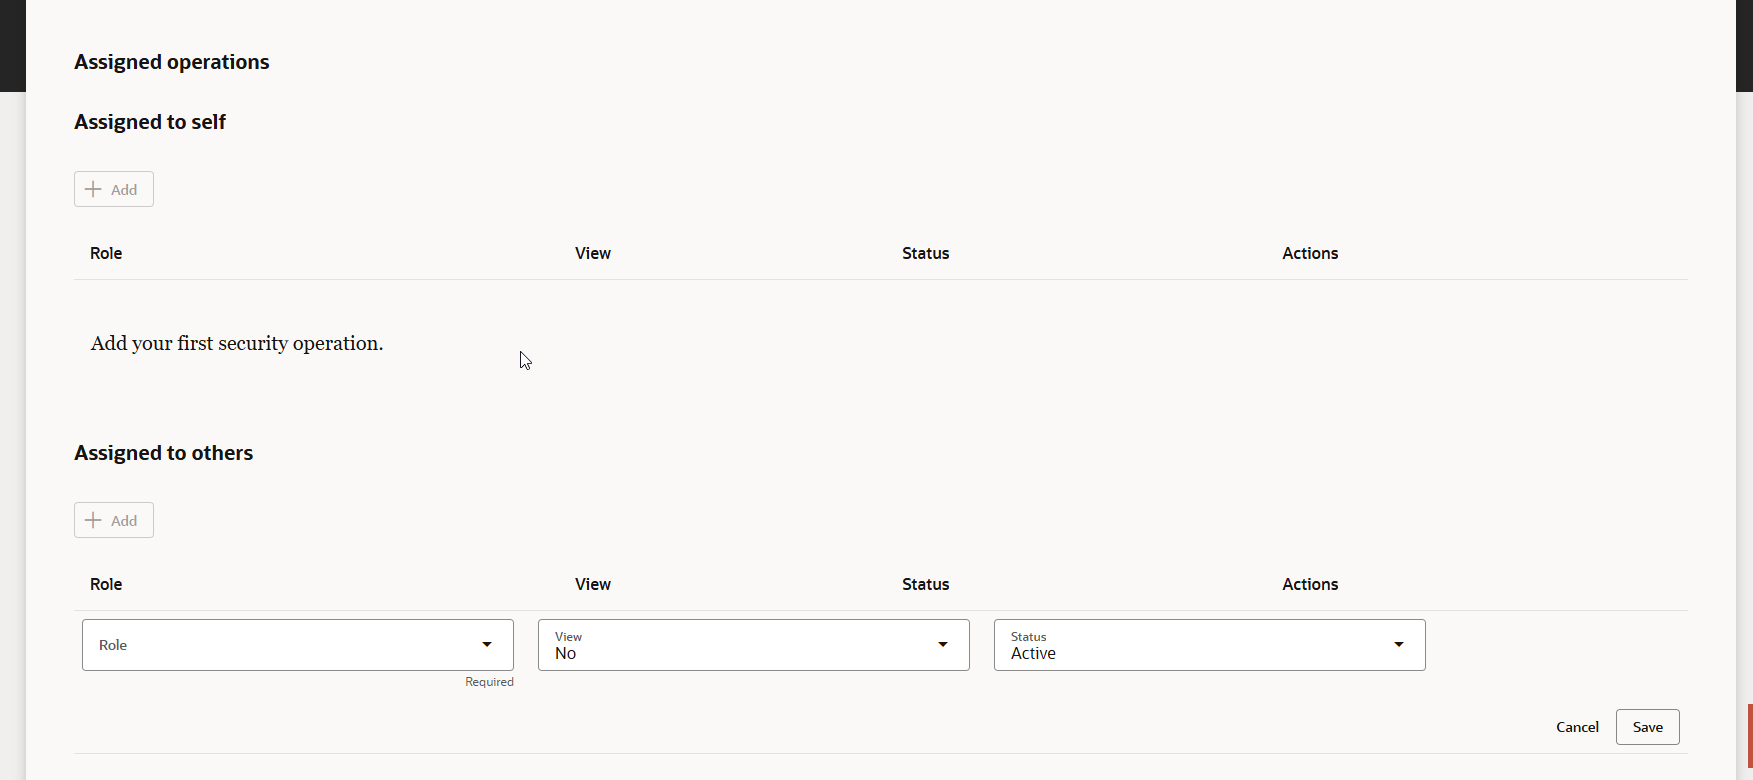Cancel the current changes

(1577, 727)
